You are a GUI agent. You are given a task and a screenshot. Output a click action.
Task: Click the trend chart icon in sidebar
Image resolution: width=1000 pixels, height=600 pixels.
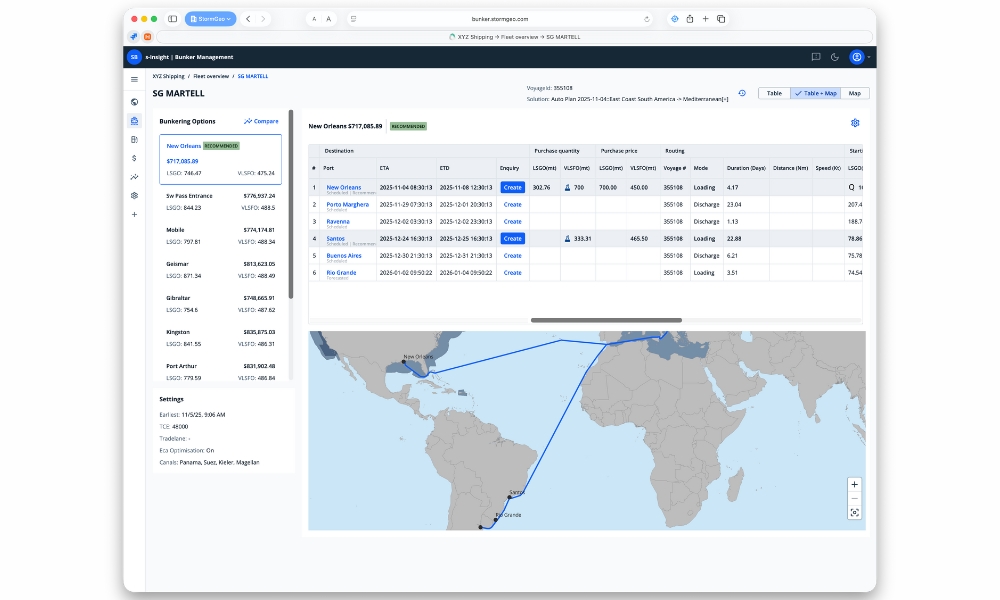[134, 177]
